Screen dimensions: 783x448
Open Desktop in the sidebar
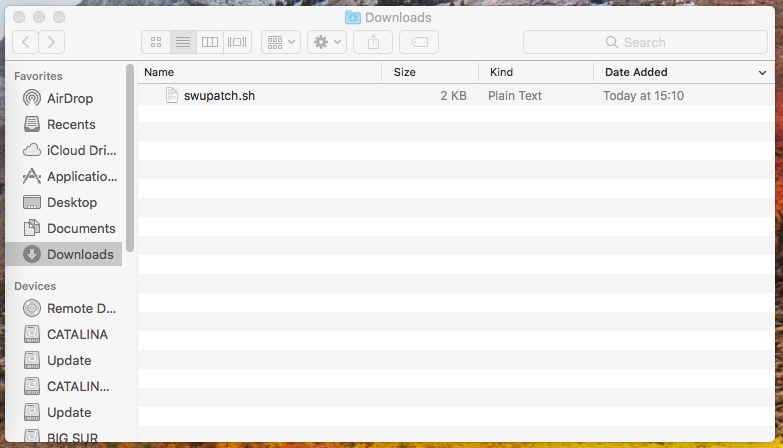[64, 202]
